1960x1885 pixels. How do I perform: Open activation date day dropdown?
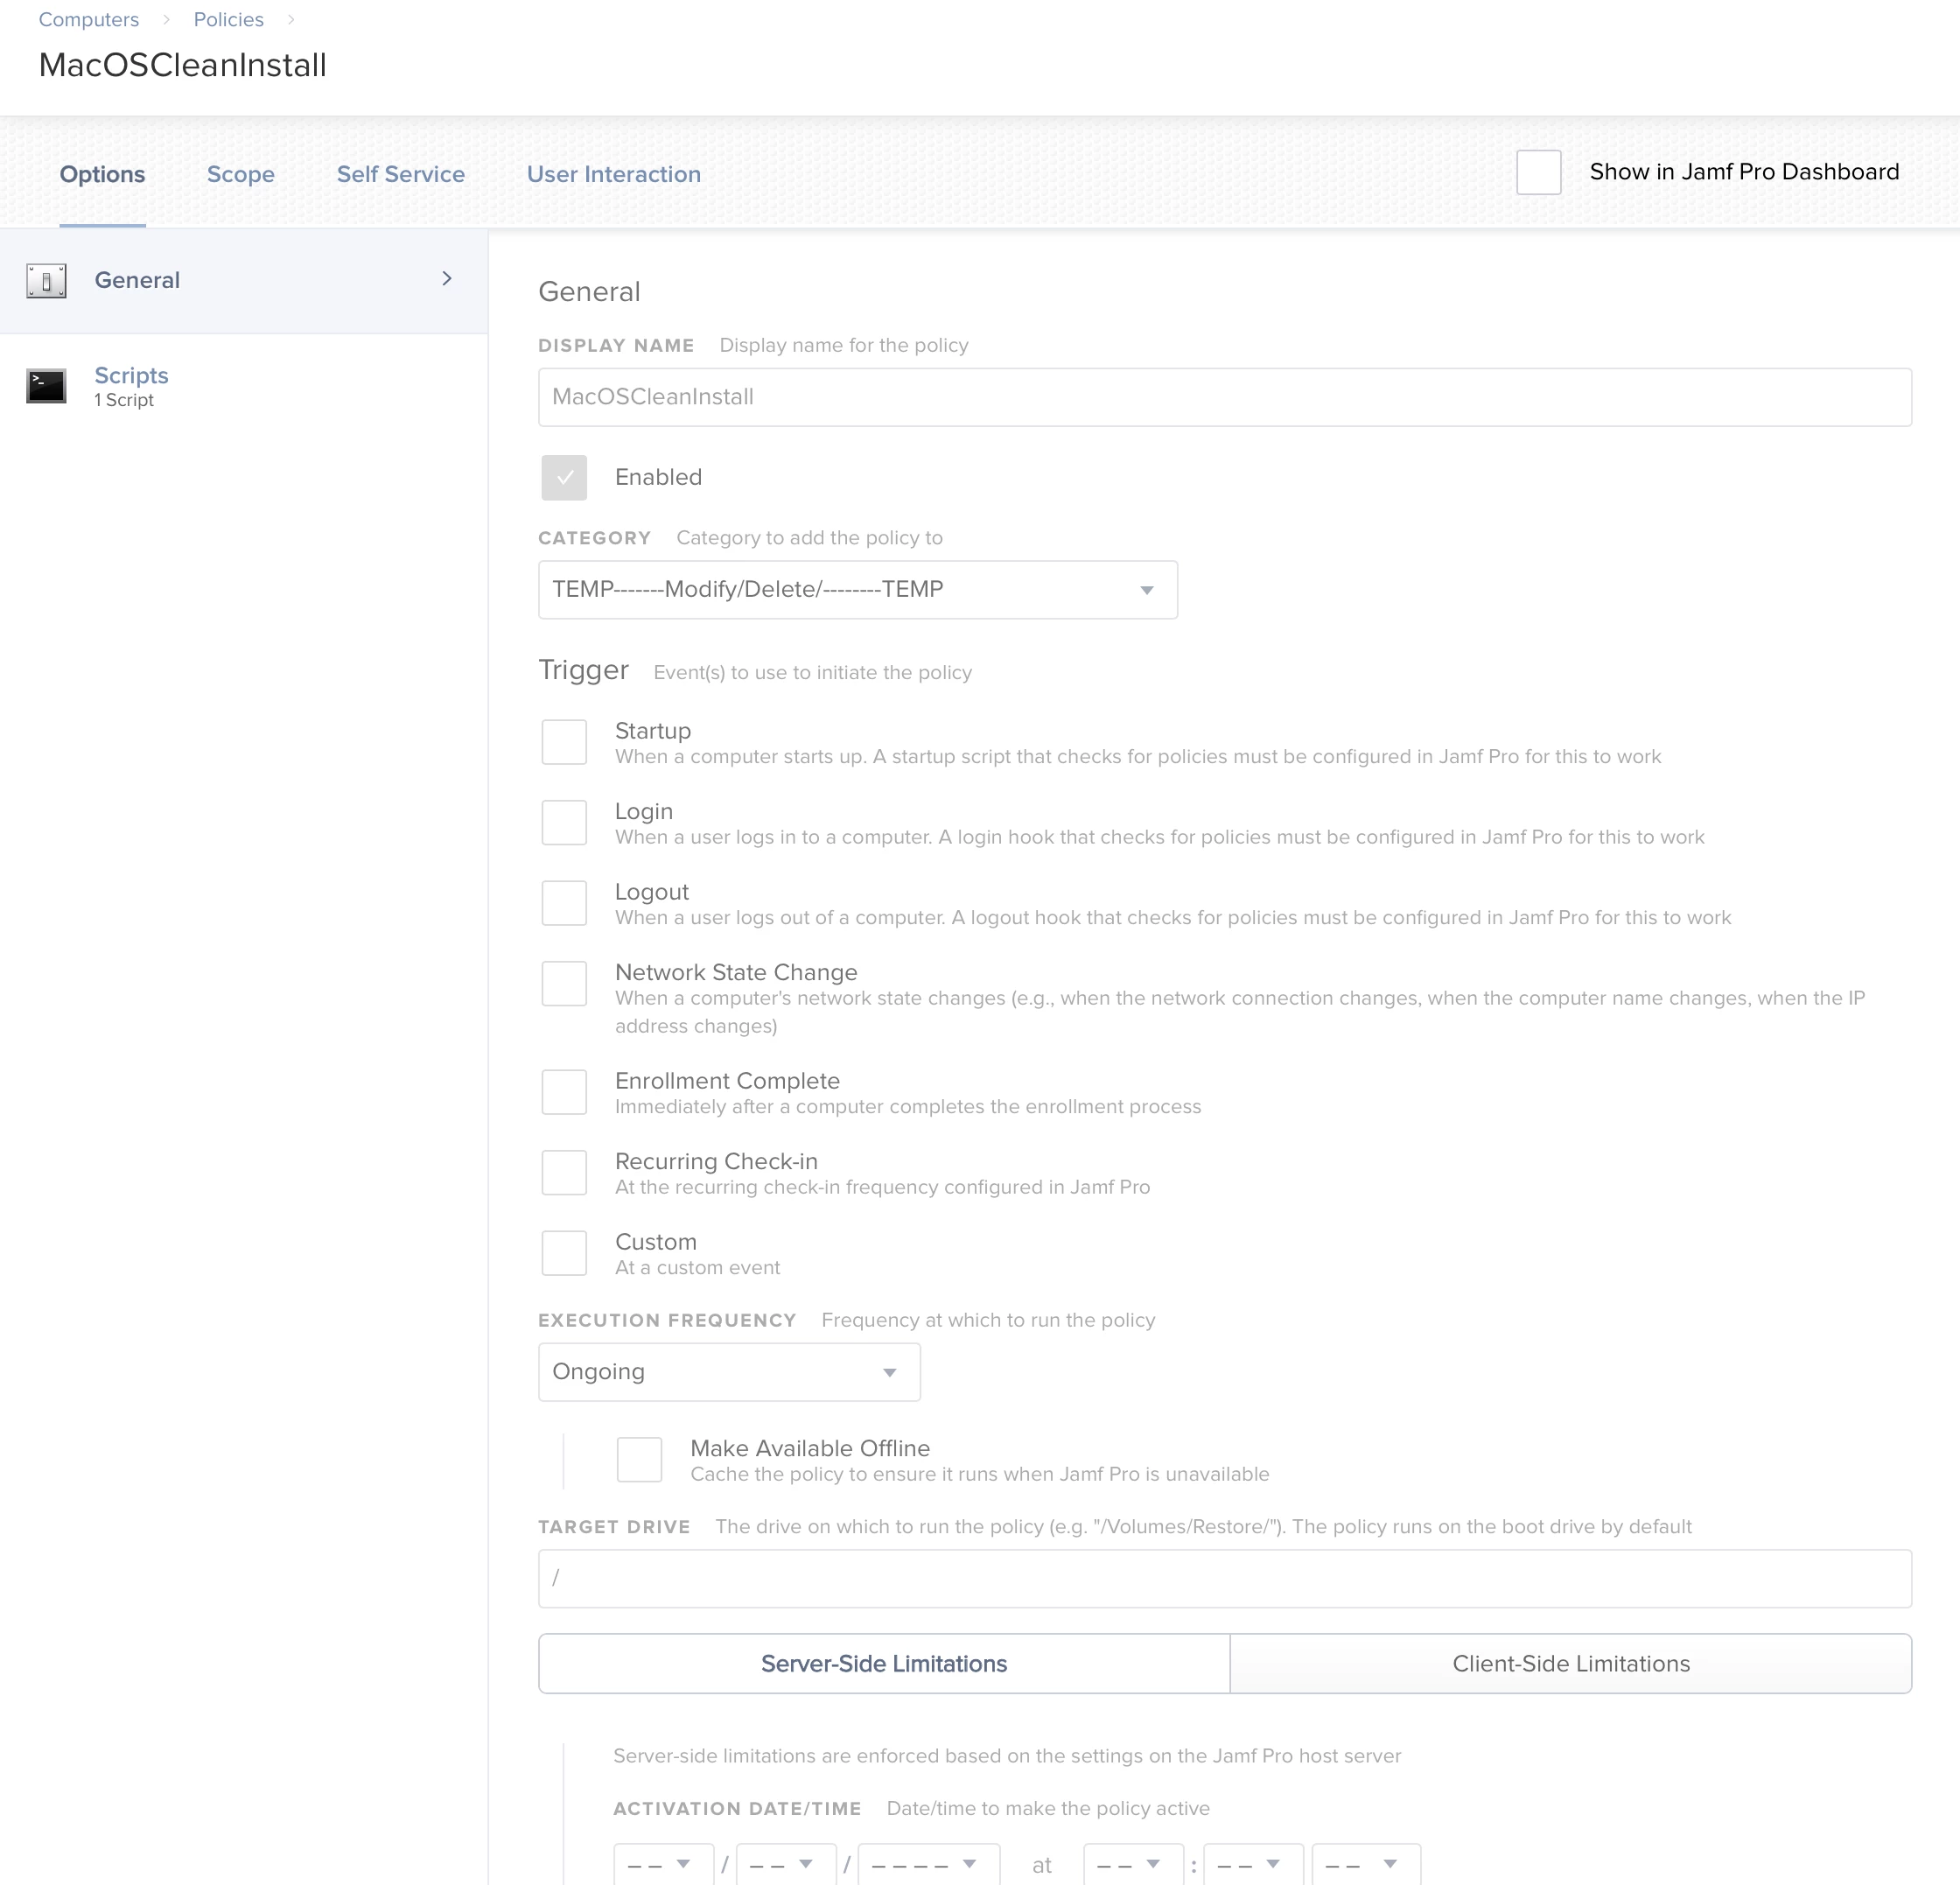click(x=786, y=1864)
